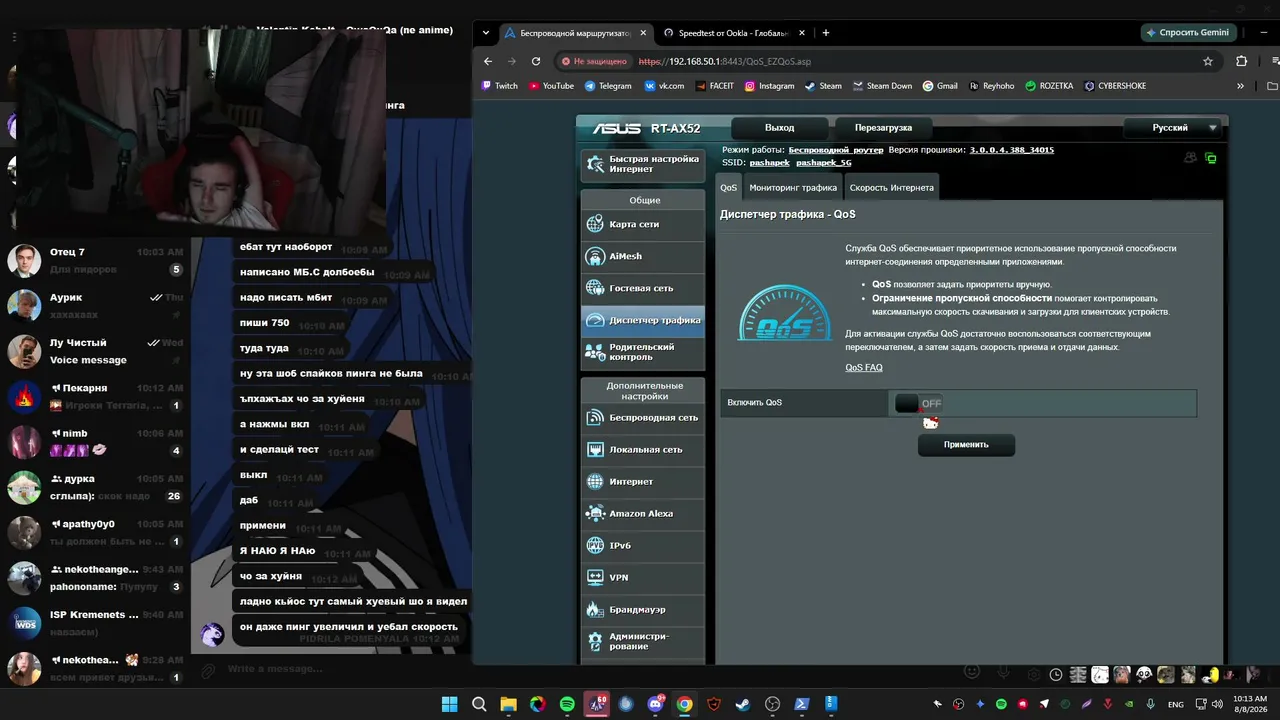Open YouTube bookmark

pos(551,86)
